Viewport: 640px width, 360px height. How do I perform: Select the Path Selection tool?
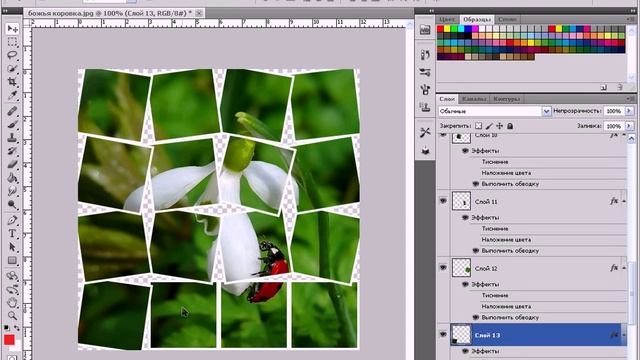[x=12, y=247]
